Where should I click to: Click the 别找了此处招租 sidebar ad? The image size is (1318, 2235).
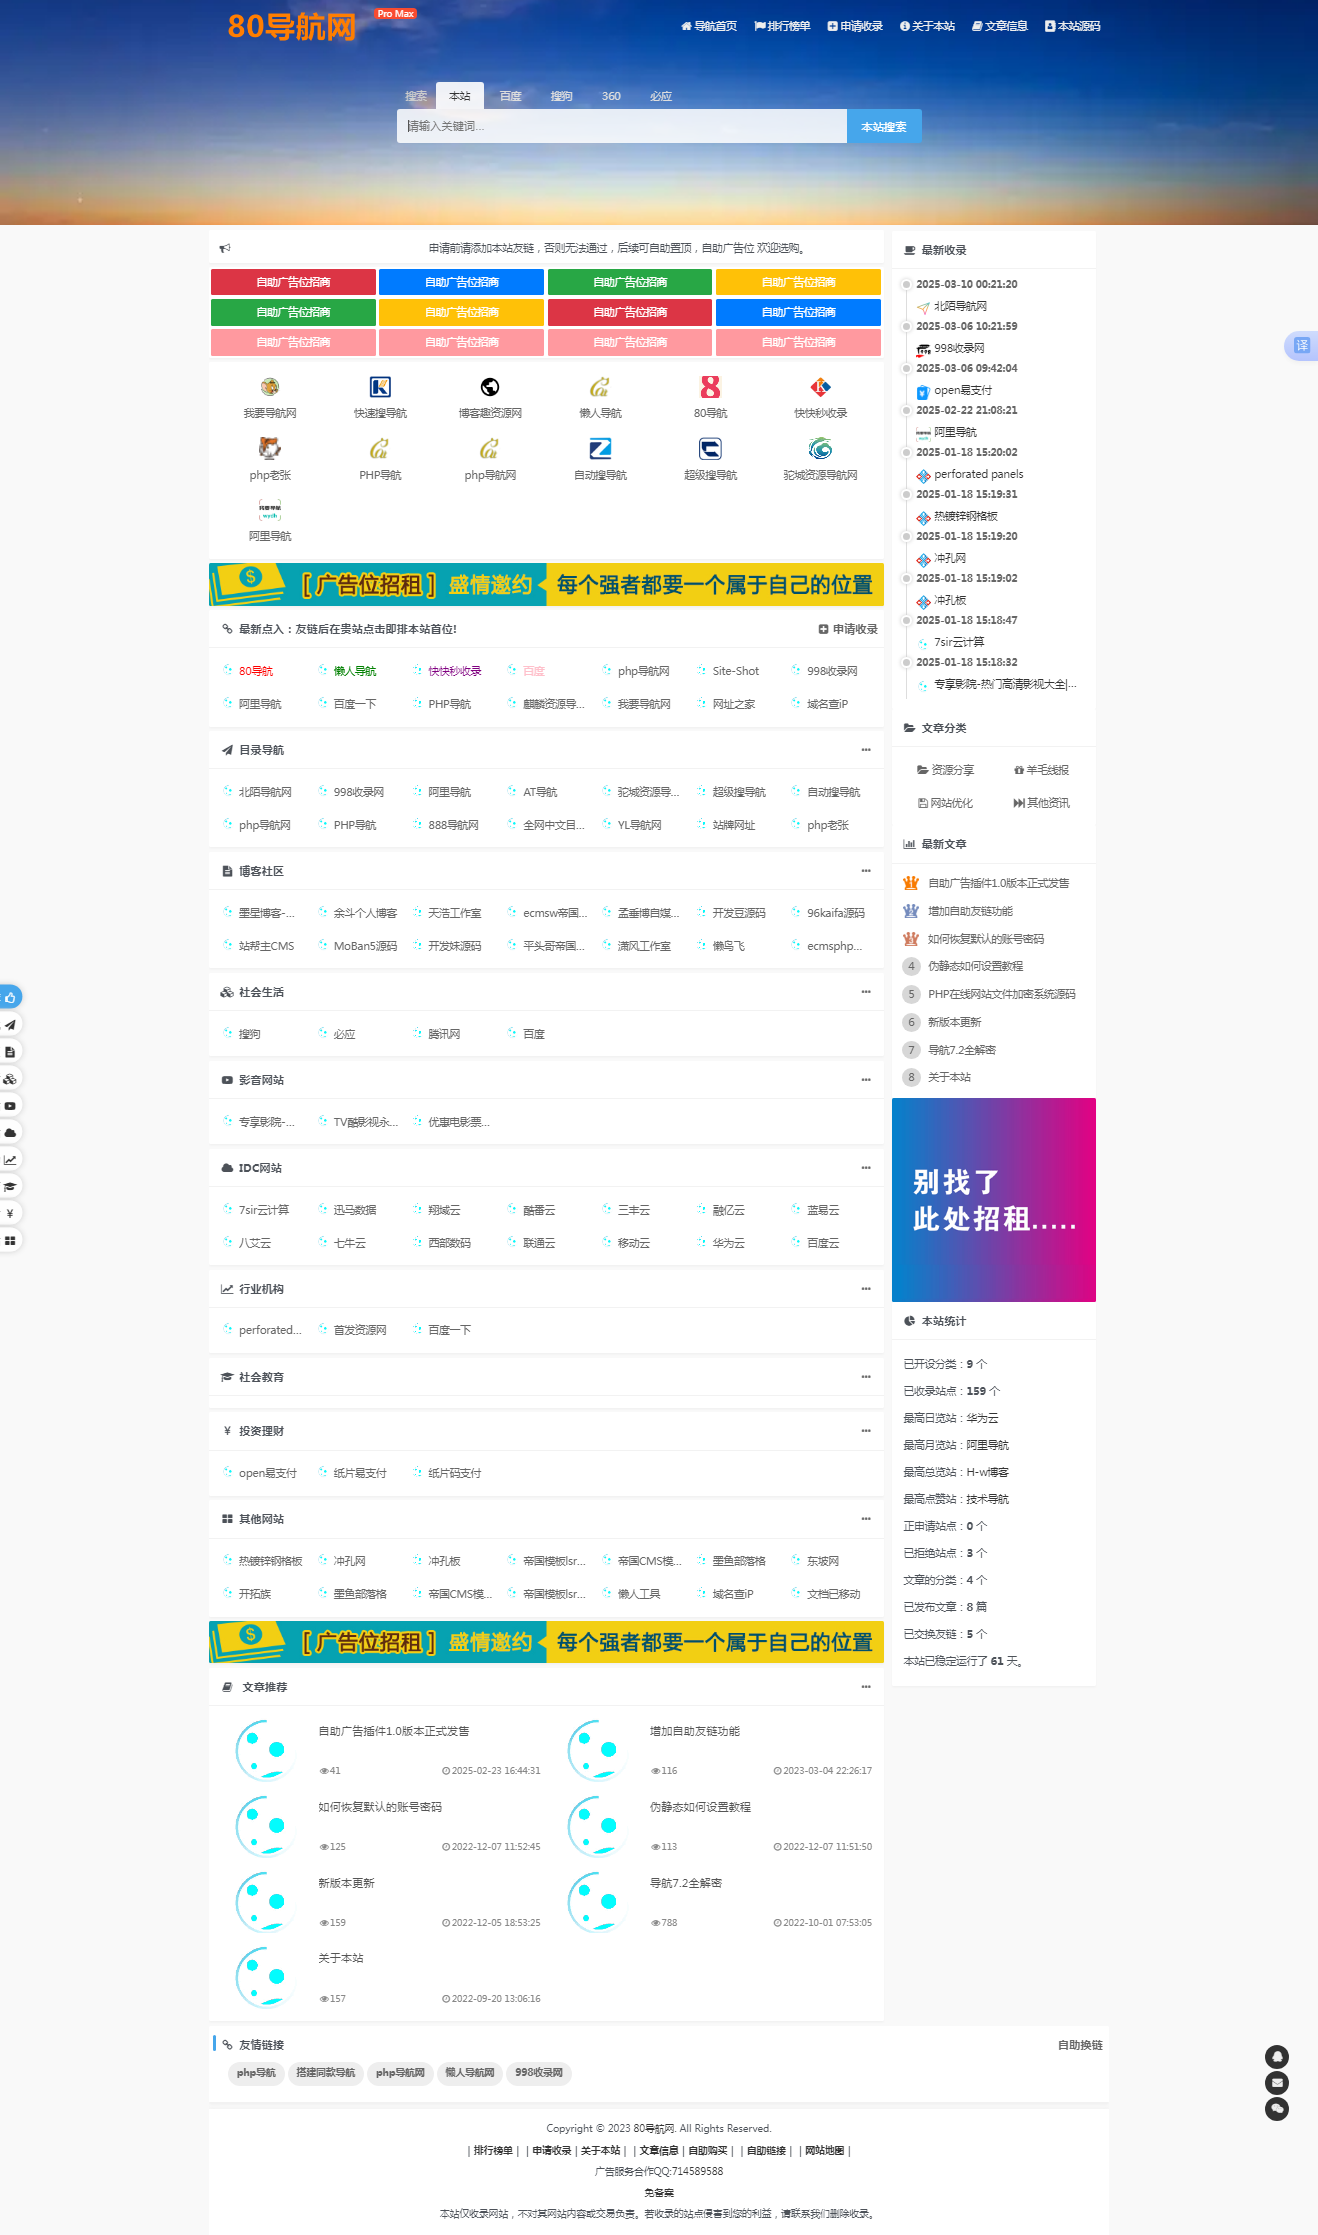tap(994, 1200)
